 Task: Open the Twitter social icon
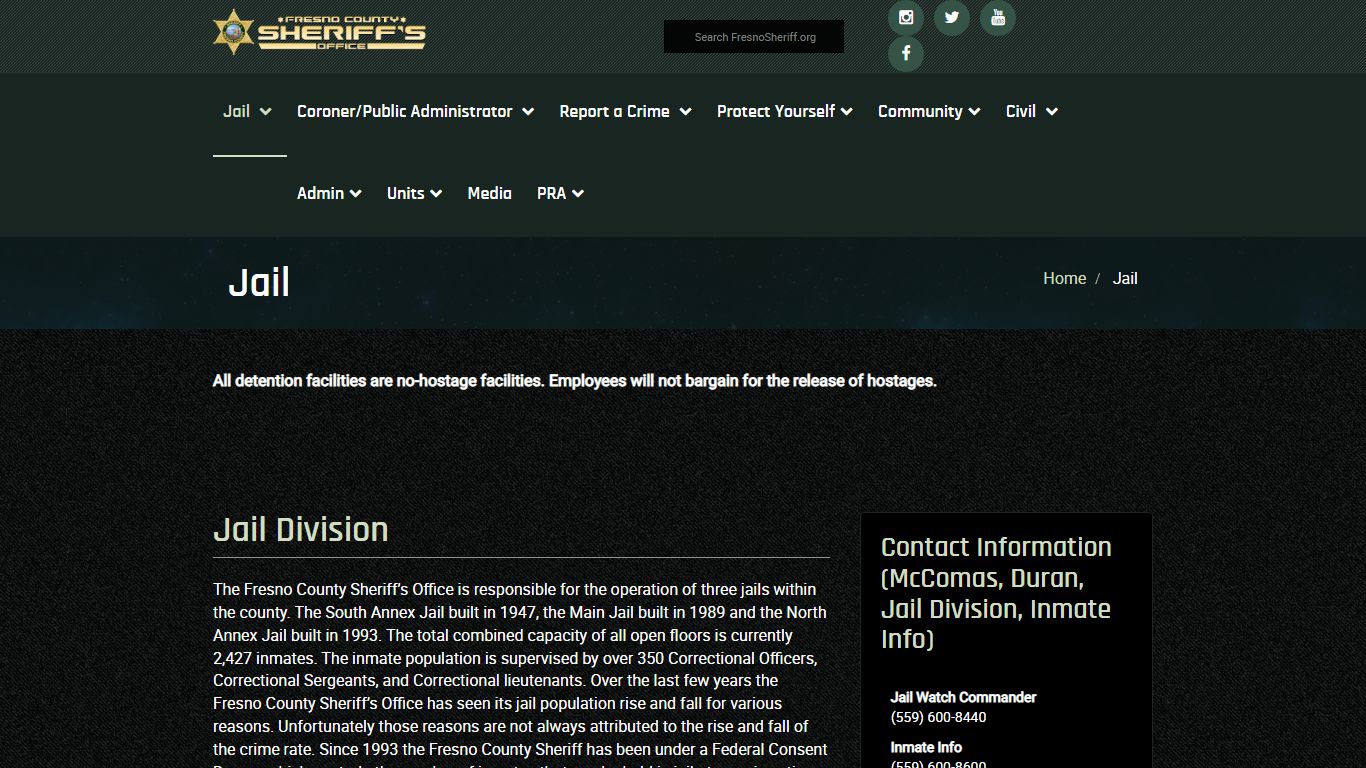(x=951, y=18)
